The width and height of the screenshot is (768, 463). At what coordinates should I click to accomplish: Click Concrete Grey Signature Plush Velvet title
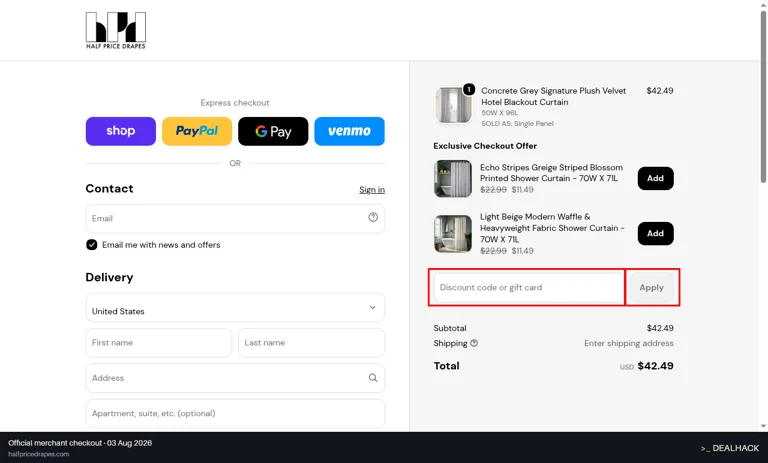[553, 96]
